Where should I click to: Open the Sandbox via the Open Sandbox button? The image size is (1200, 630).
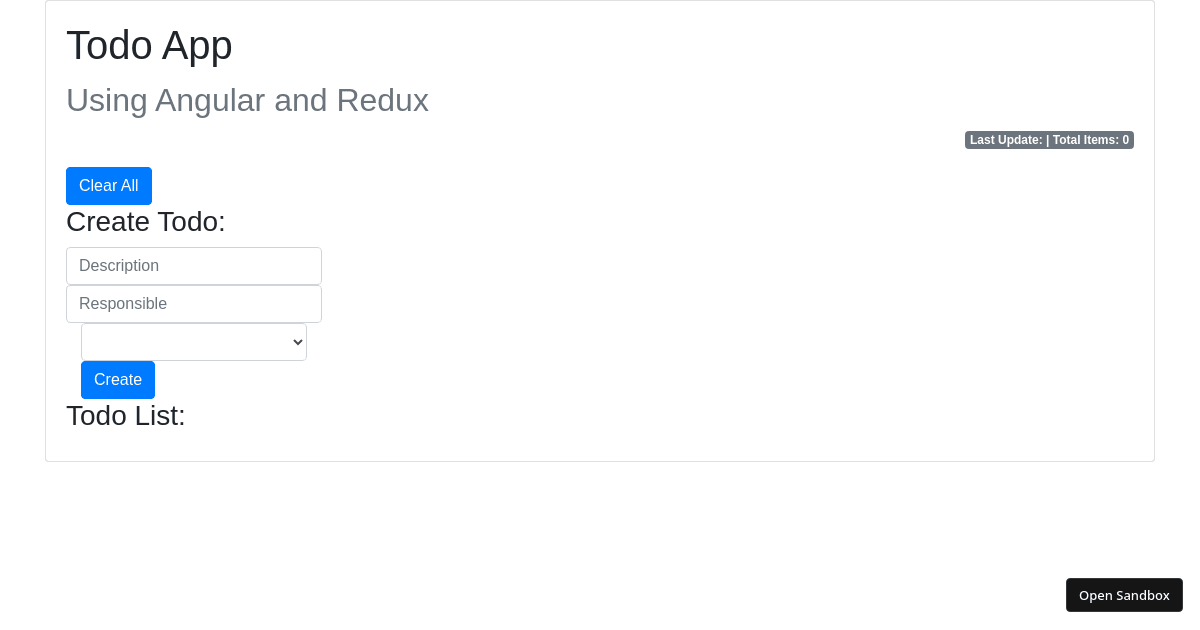[1124, 594]
